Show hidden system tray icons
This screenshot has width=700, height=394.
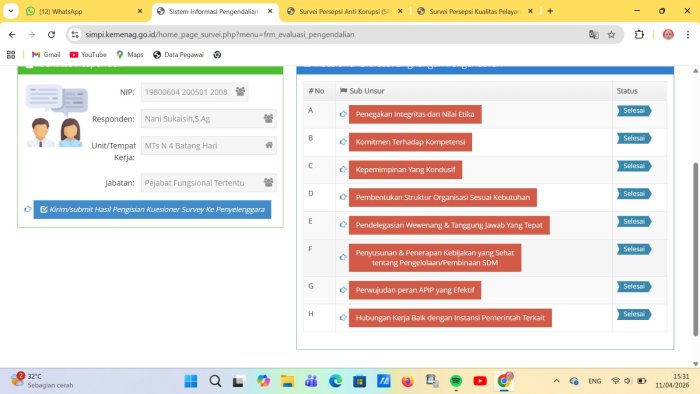[x=556, y=381]
